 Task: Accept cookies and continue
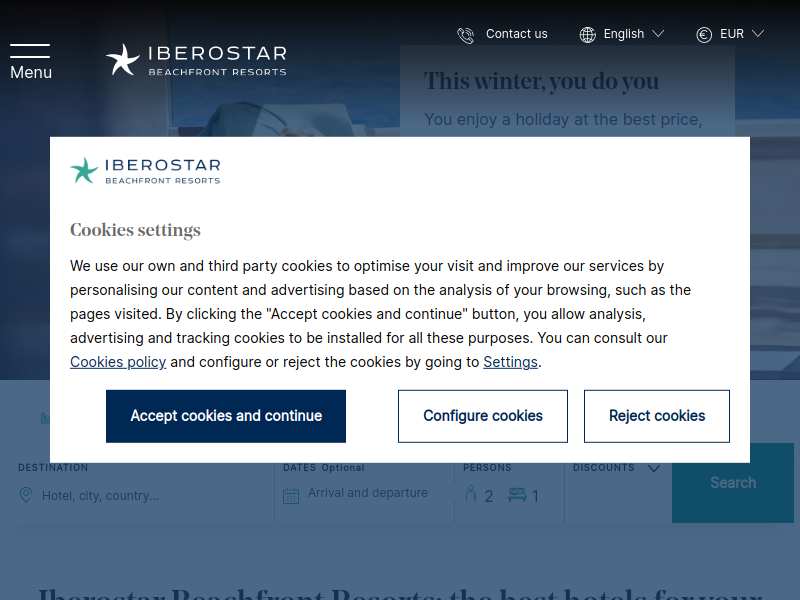click(x=226, y=416)
